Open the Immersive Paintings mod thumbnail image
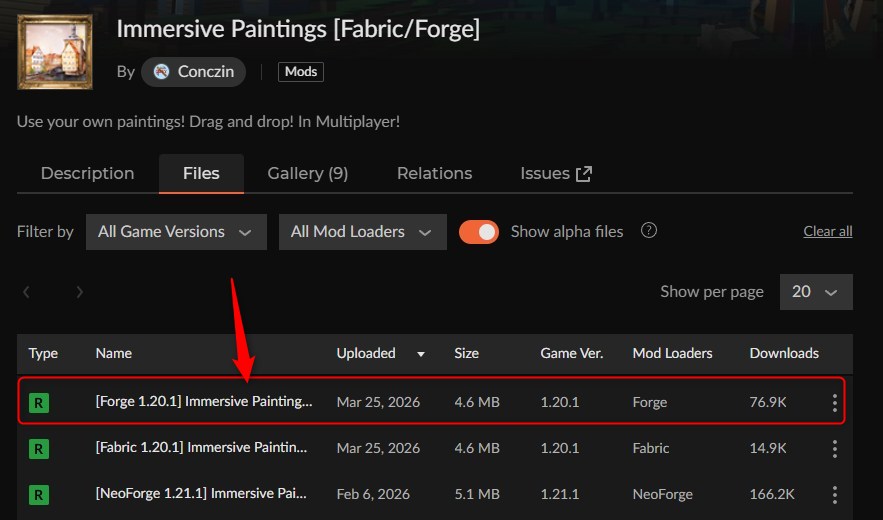The image size is (883, 520). 55,52
